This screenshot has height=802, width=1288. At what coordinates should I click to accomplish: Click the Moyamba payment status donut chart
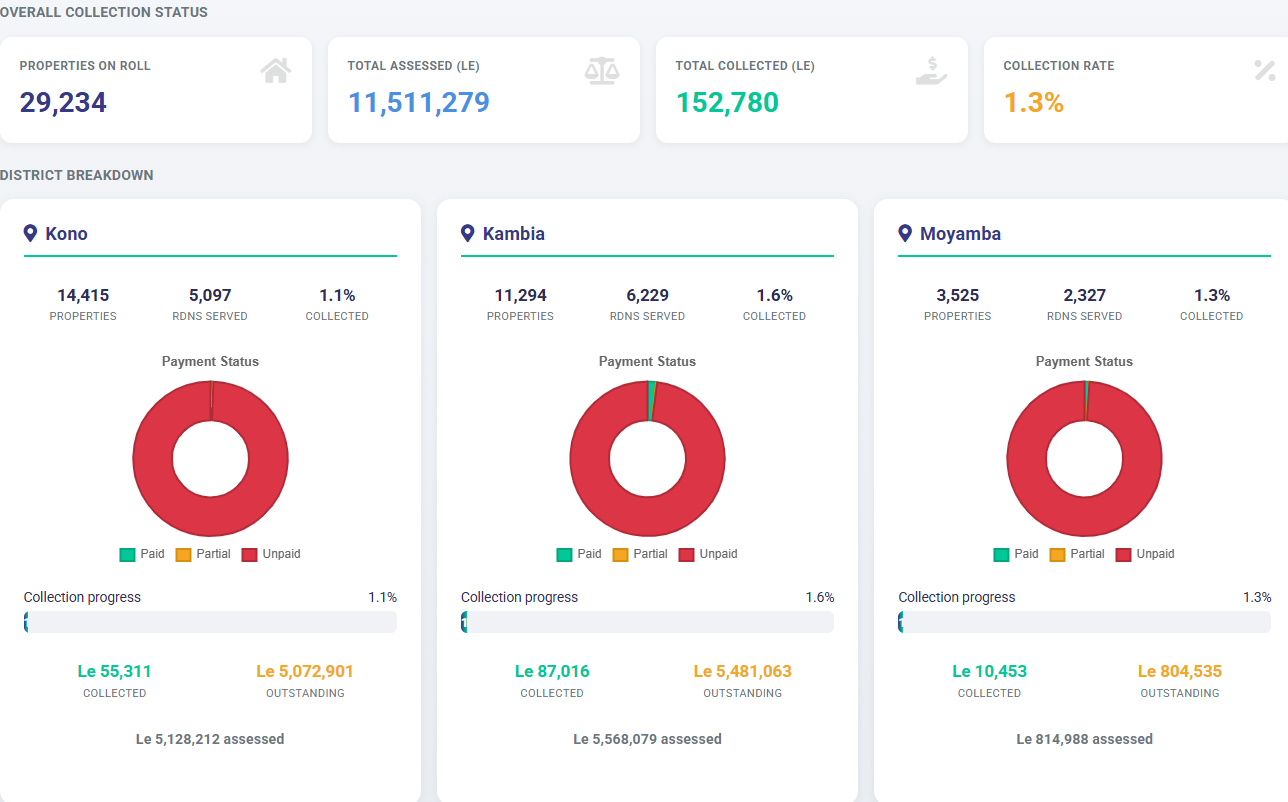tap(1084, 458)
